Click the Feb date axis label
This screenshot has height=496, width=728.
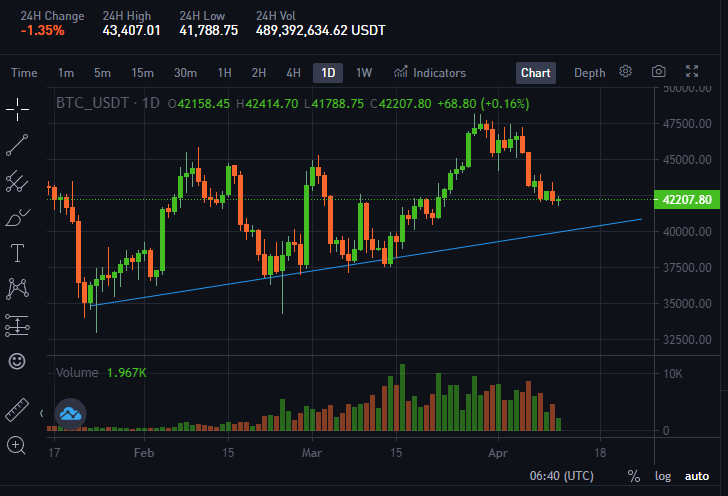[144, 453]
